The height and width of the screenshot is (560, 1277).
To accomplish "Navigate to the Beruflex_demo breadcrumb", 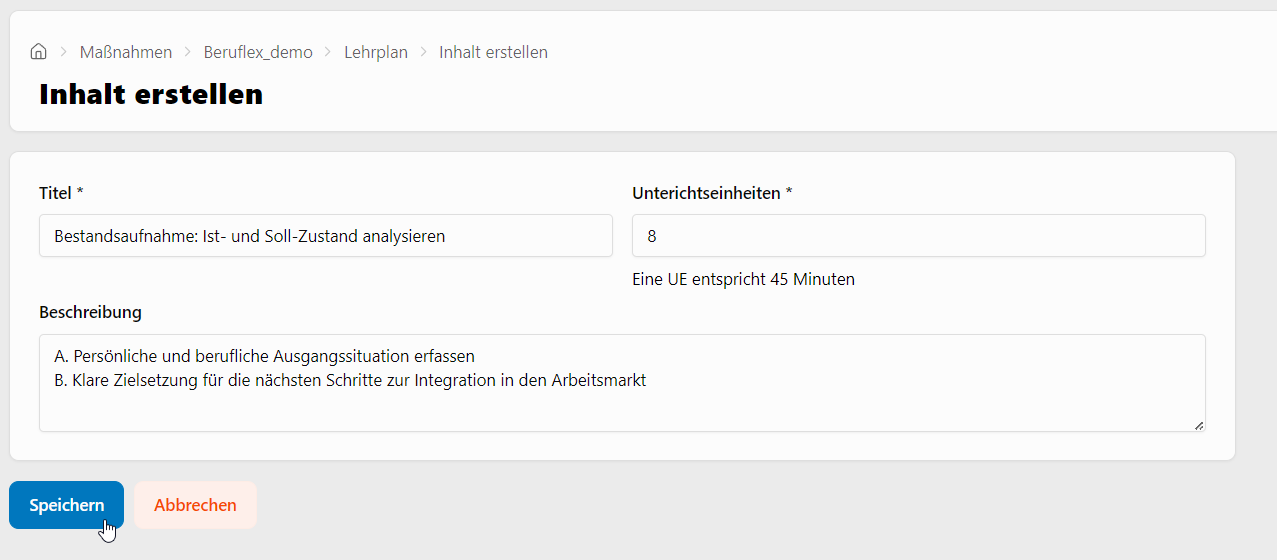I will tap(258, 52).
